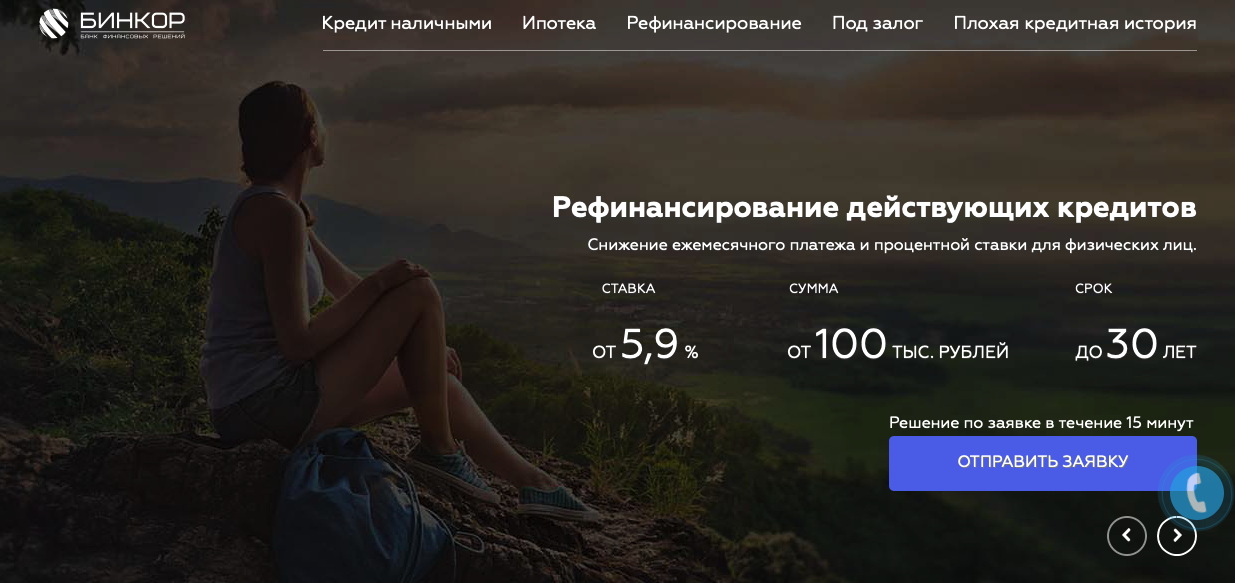This screenshot has height=583, width=1235.
Task: Go to the Ипотека section
Action: coord(559,23)
